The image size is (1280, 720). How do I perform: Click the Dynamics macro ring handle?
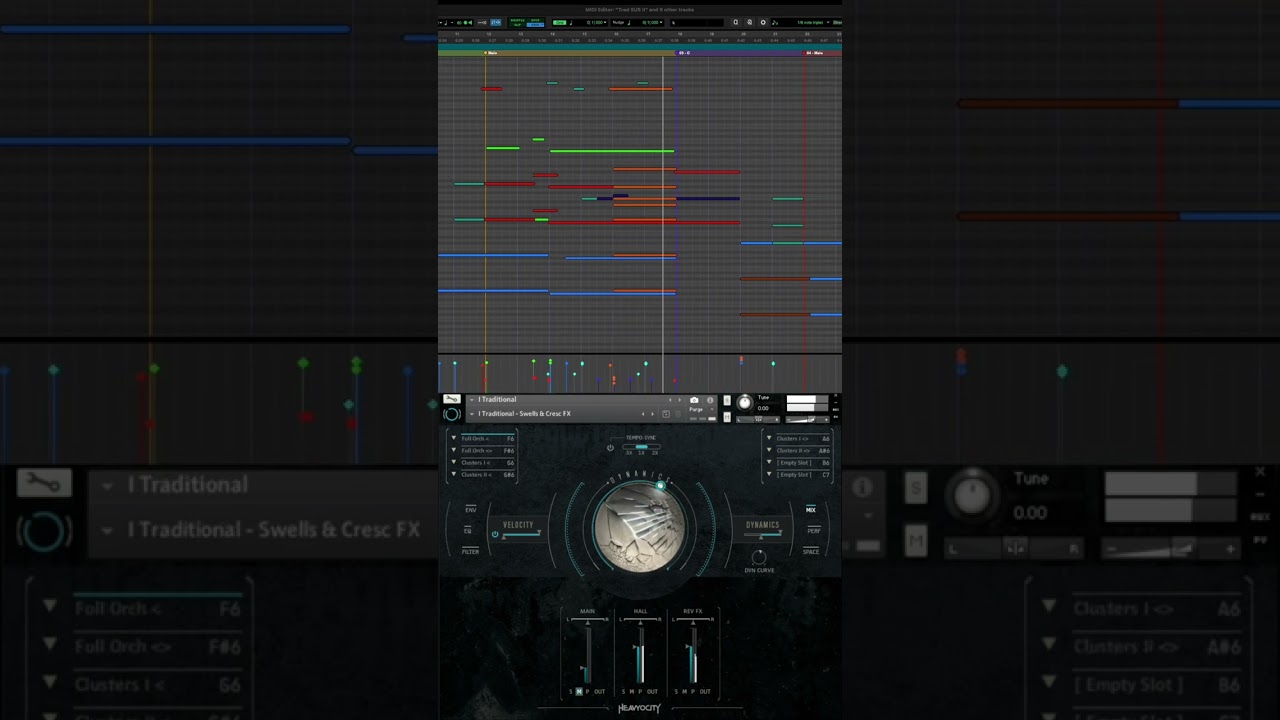[660, 486]
